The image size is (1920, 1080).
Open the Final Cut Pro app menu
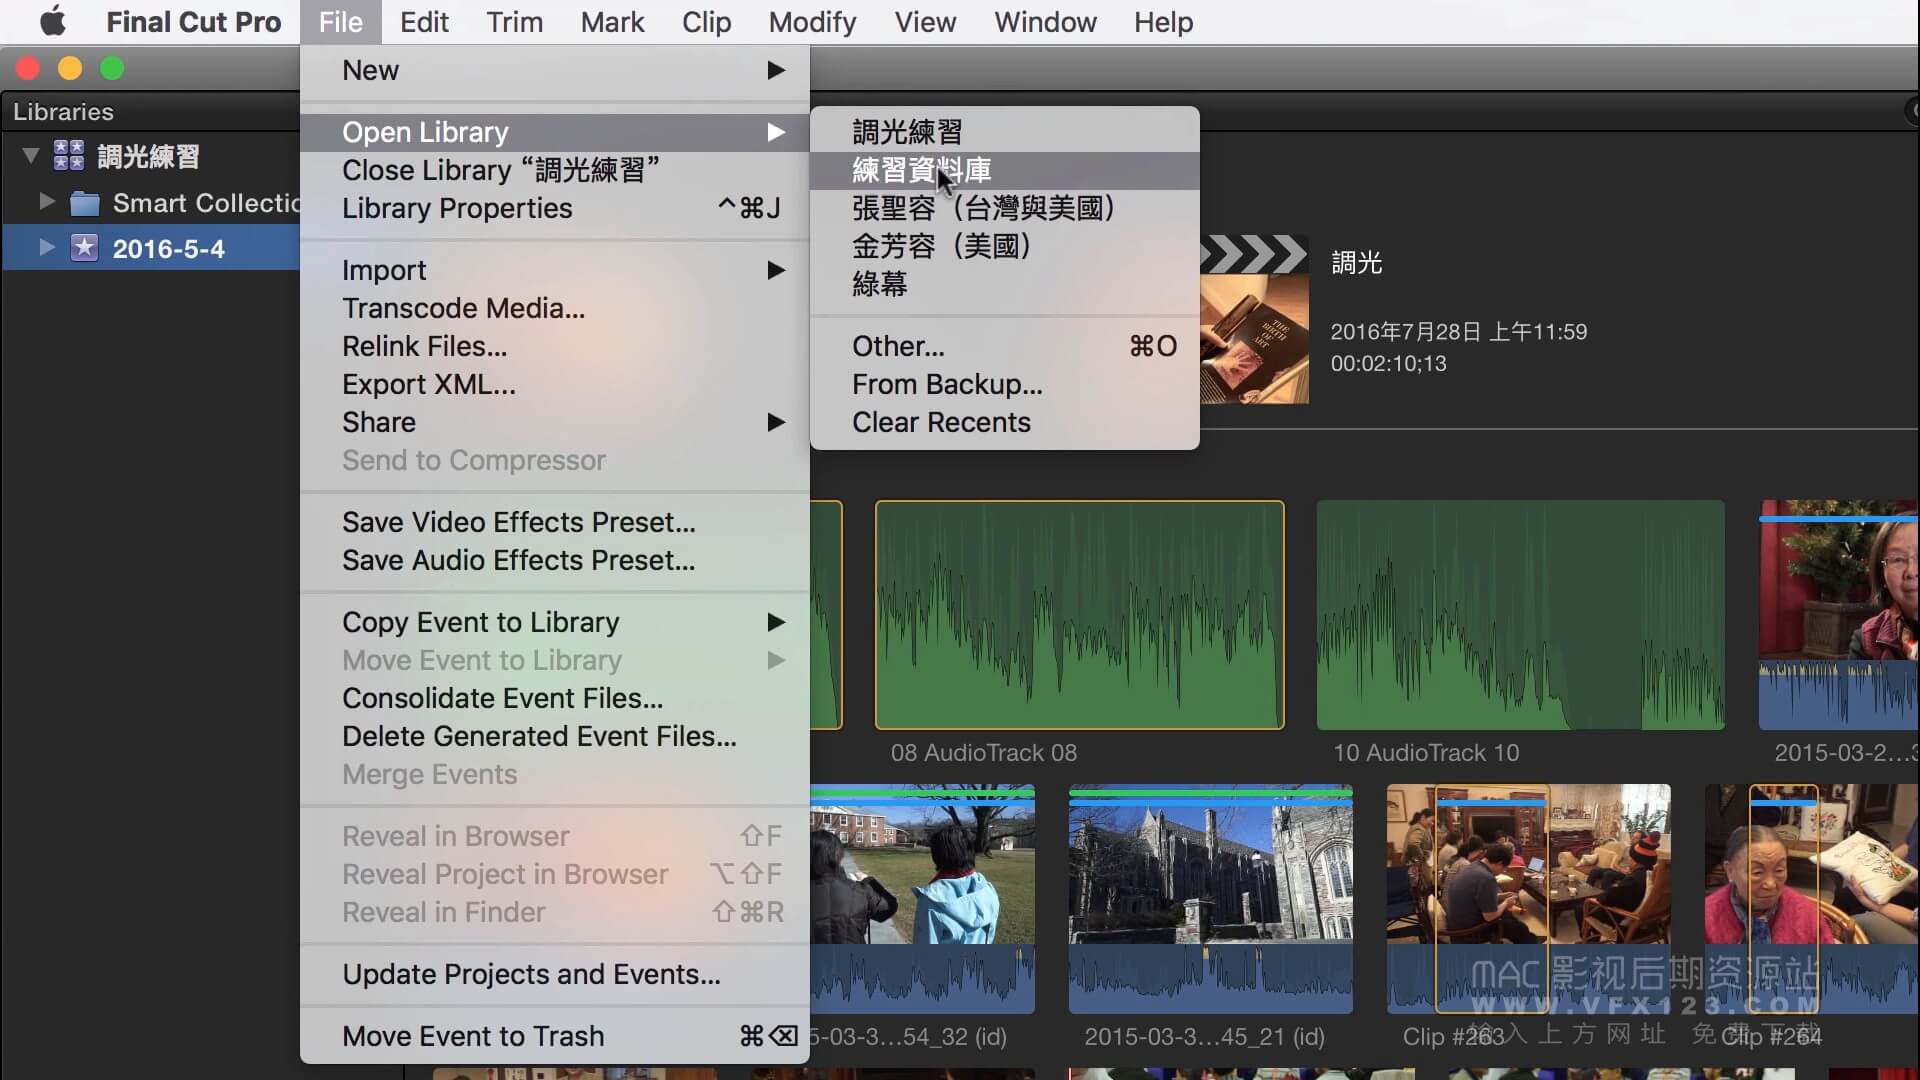(x=194, y=21)
